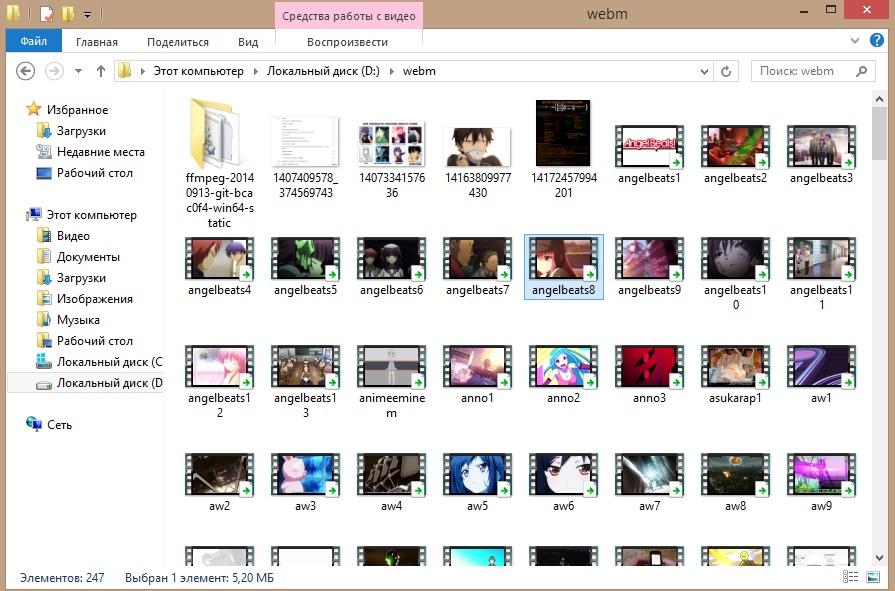Select the angelbeats1 video file icon
895x591 pixels.
pyautogui.click(x=650, y=147)
